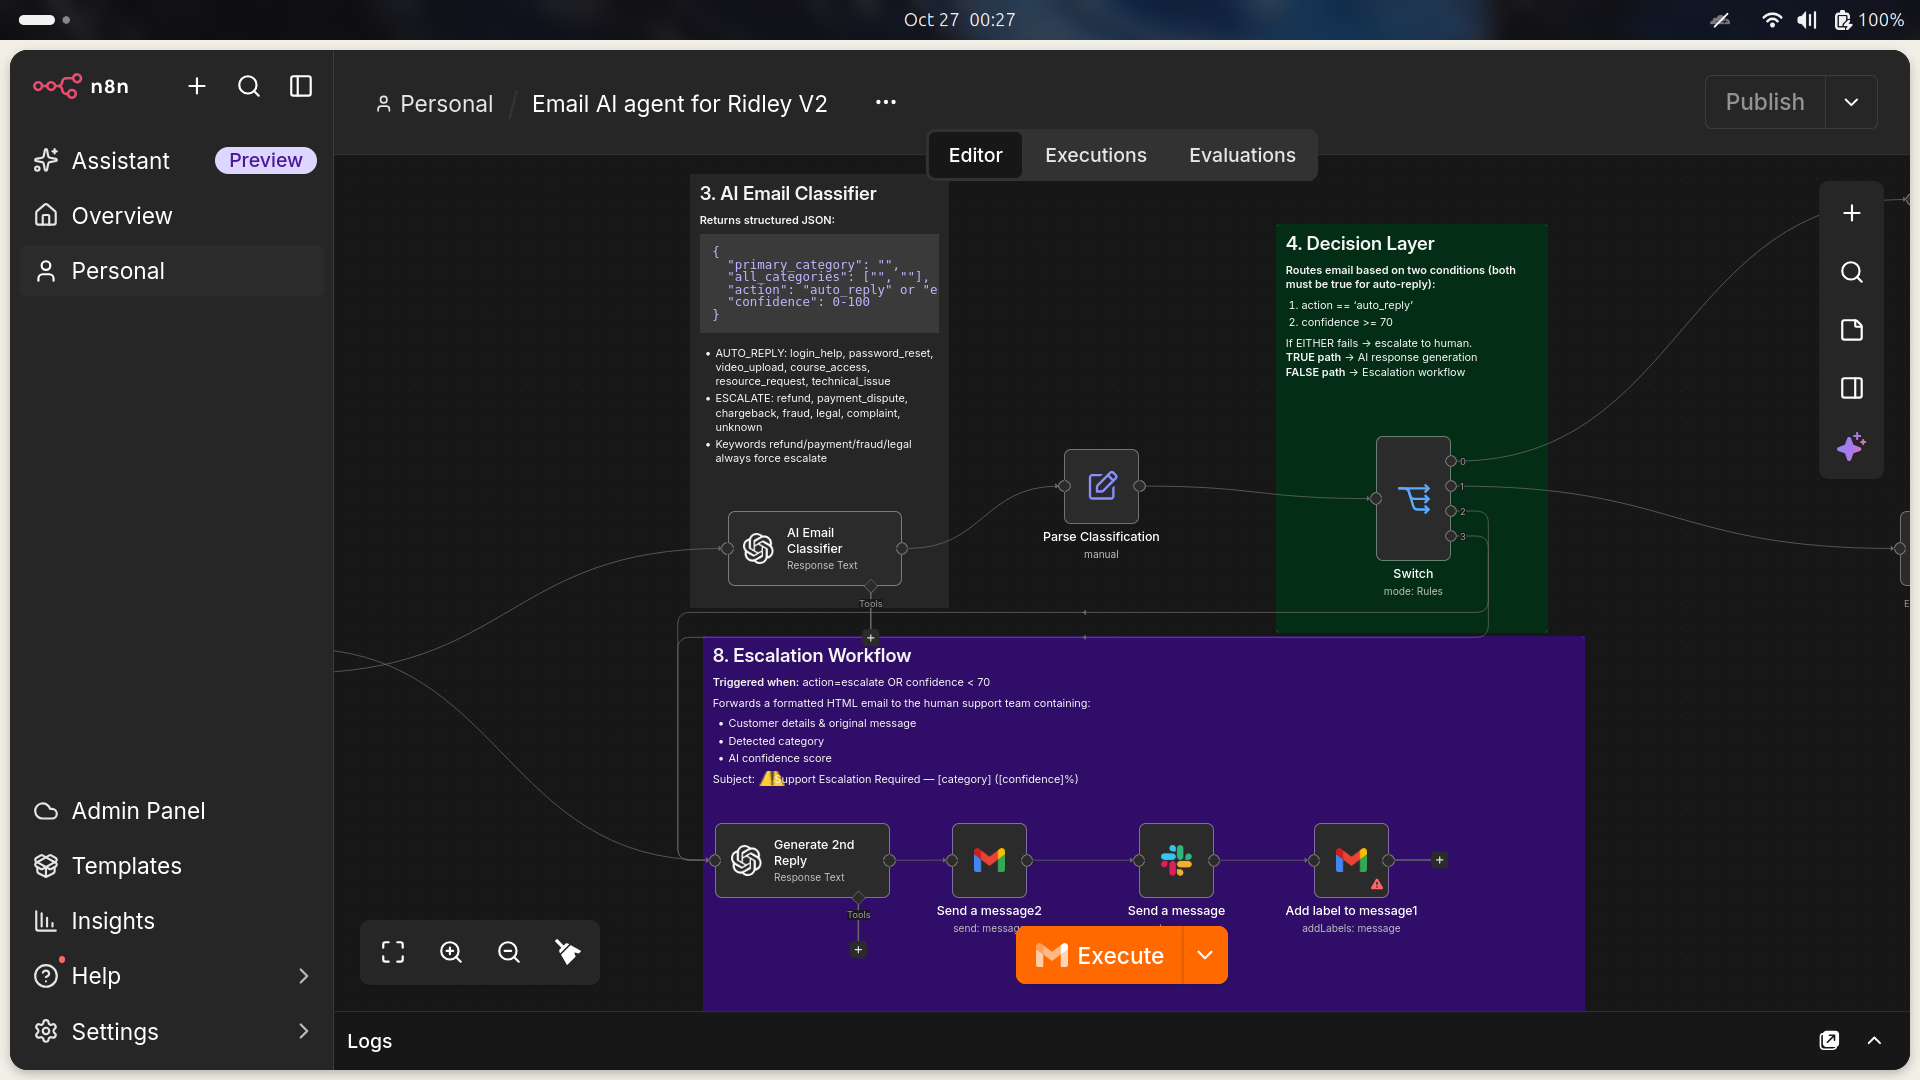Select the Send a message2 Gmail node

[x=989, y=860]
